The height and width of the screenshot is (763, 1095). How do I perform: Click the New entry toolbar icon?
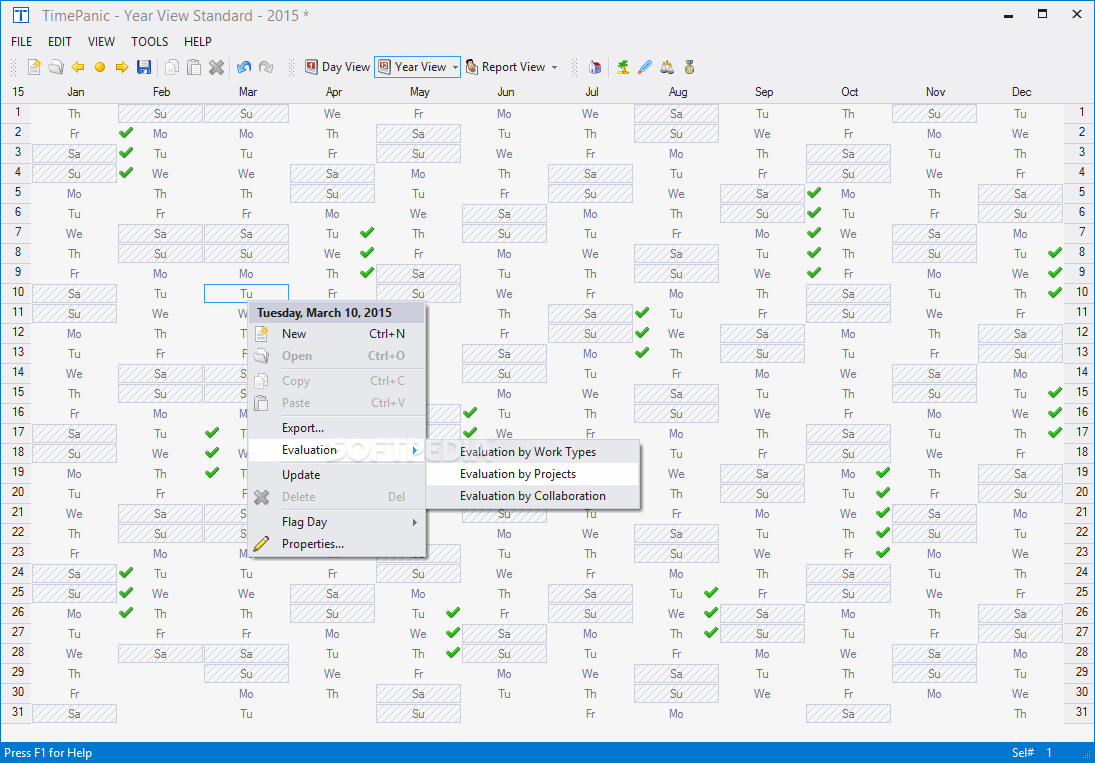tap(34, 67)
